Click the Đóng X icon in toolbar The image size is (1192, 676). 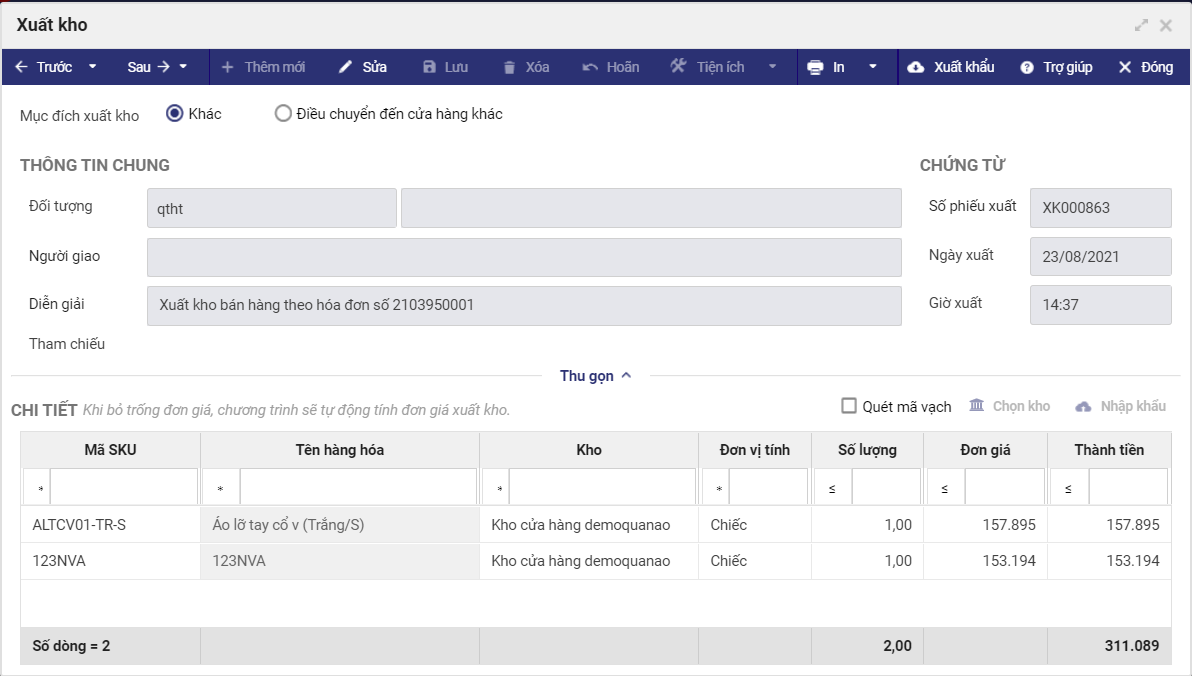tap(1125, 67)
